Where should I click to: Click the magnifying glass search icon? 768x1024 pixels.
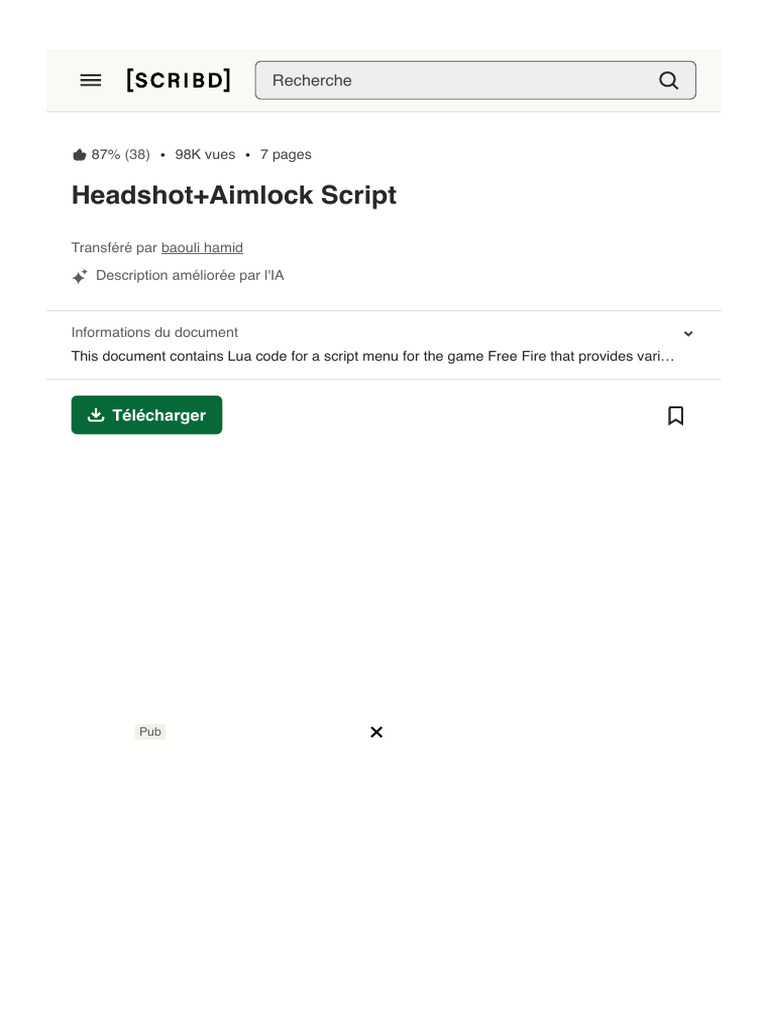668,80
